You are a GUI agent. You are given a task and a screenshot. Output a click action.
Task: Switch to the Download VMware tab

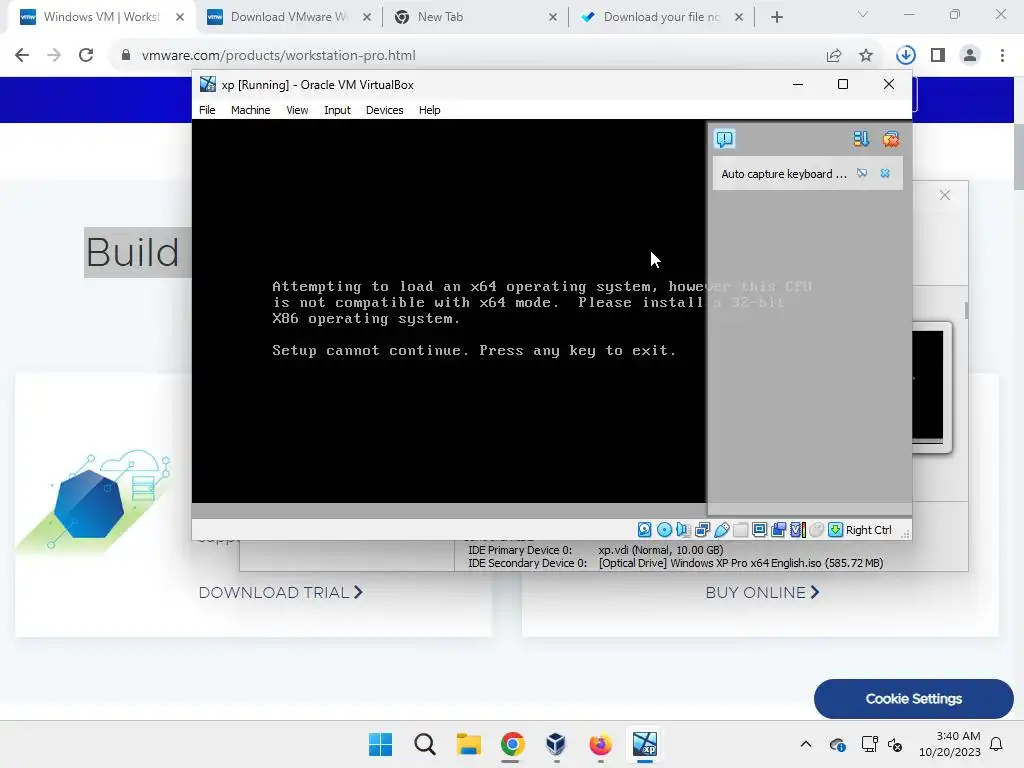[x=289, y=17]
